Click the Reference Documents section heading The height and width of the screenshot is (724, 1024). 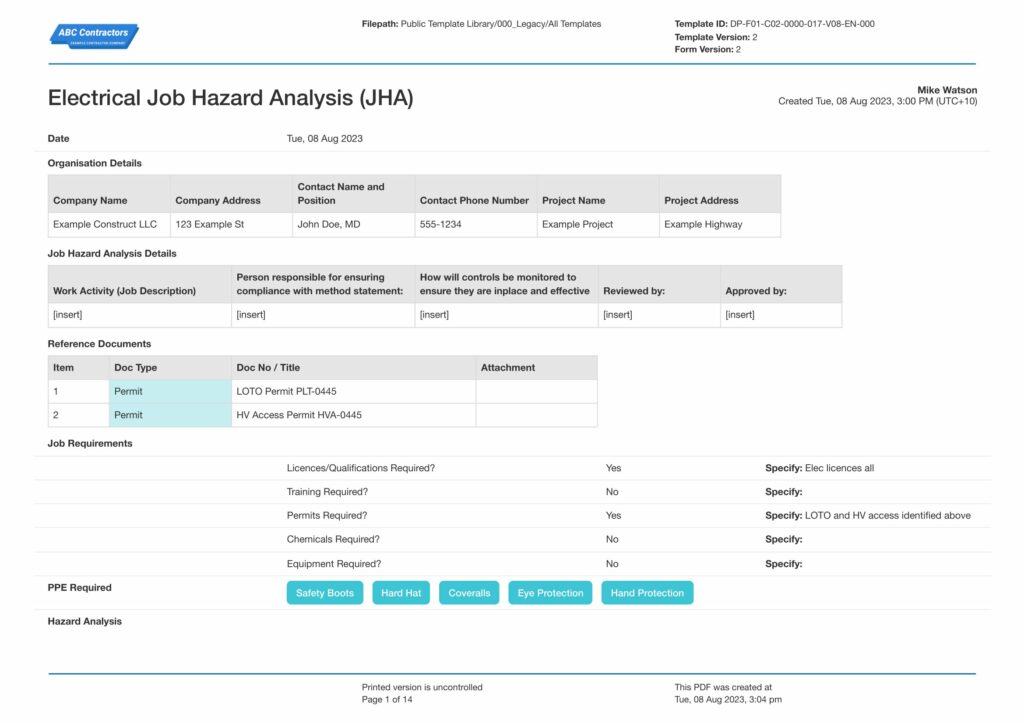[x=99, y=344]
